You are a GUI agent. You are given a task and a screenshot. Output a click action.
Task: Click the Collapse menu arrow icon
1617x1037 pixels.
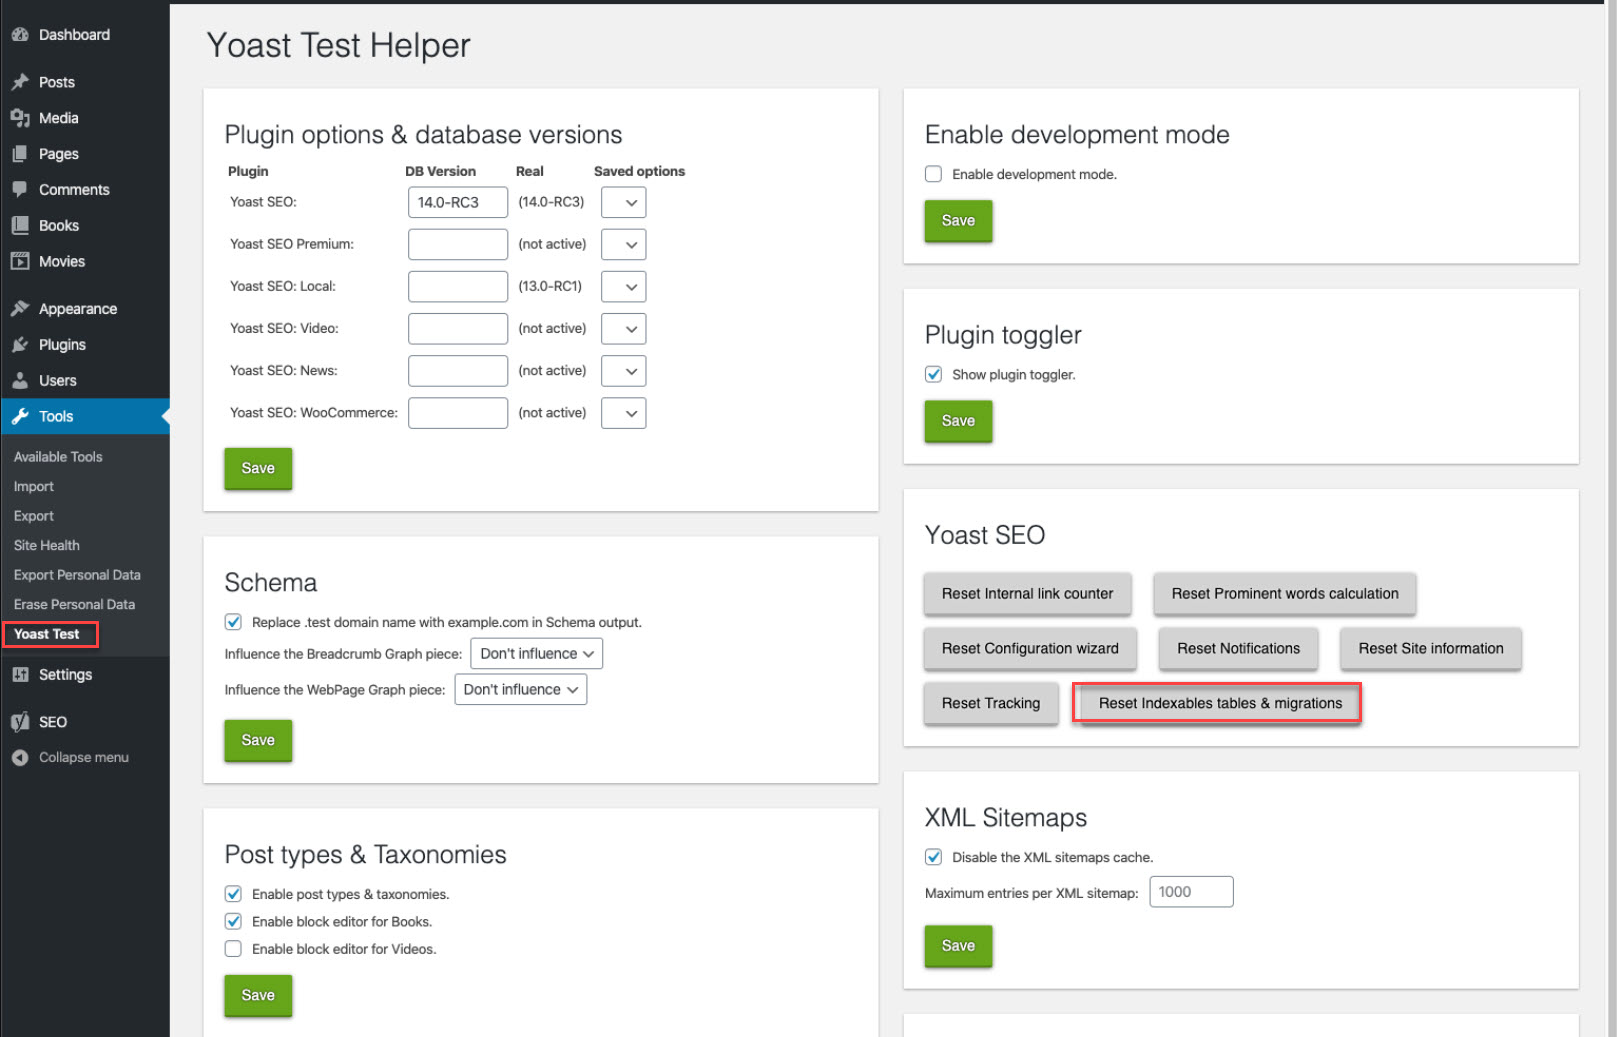tap(20, 758)
